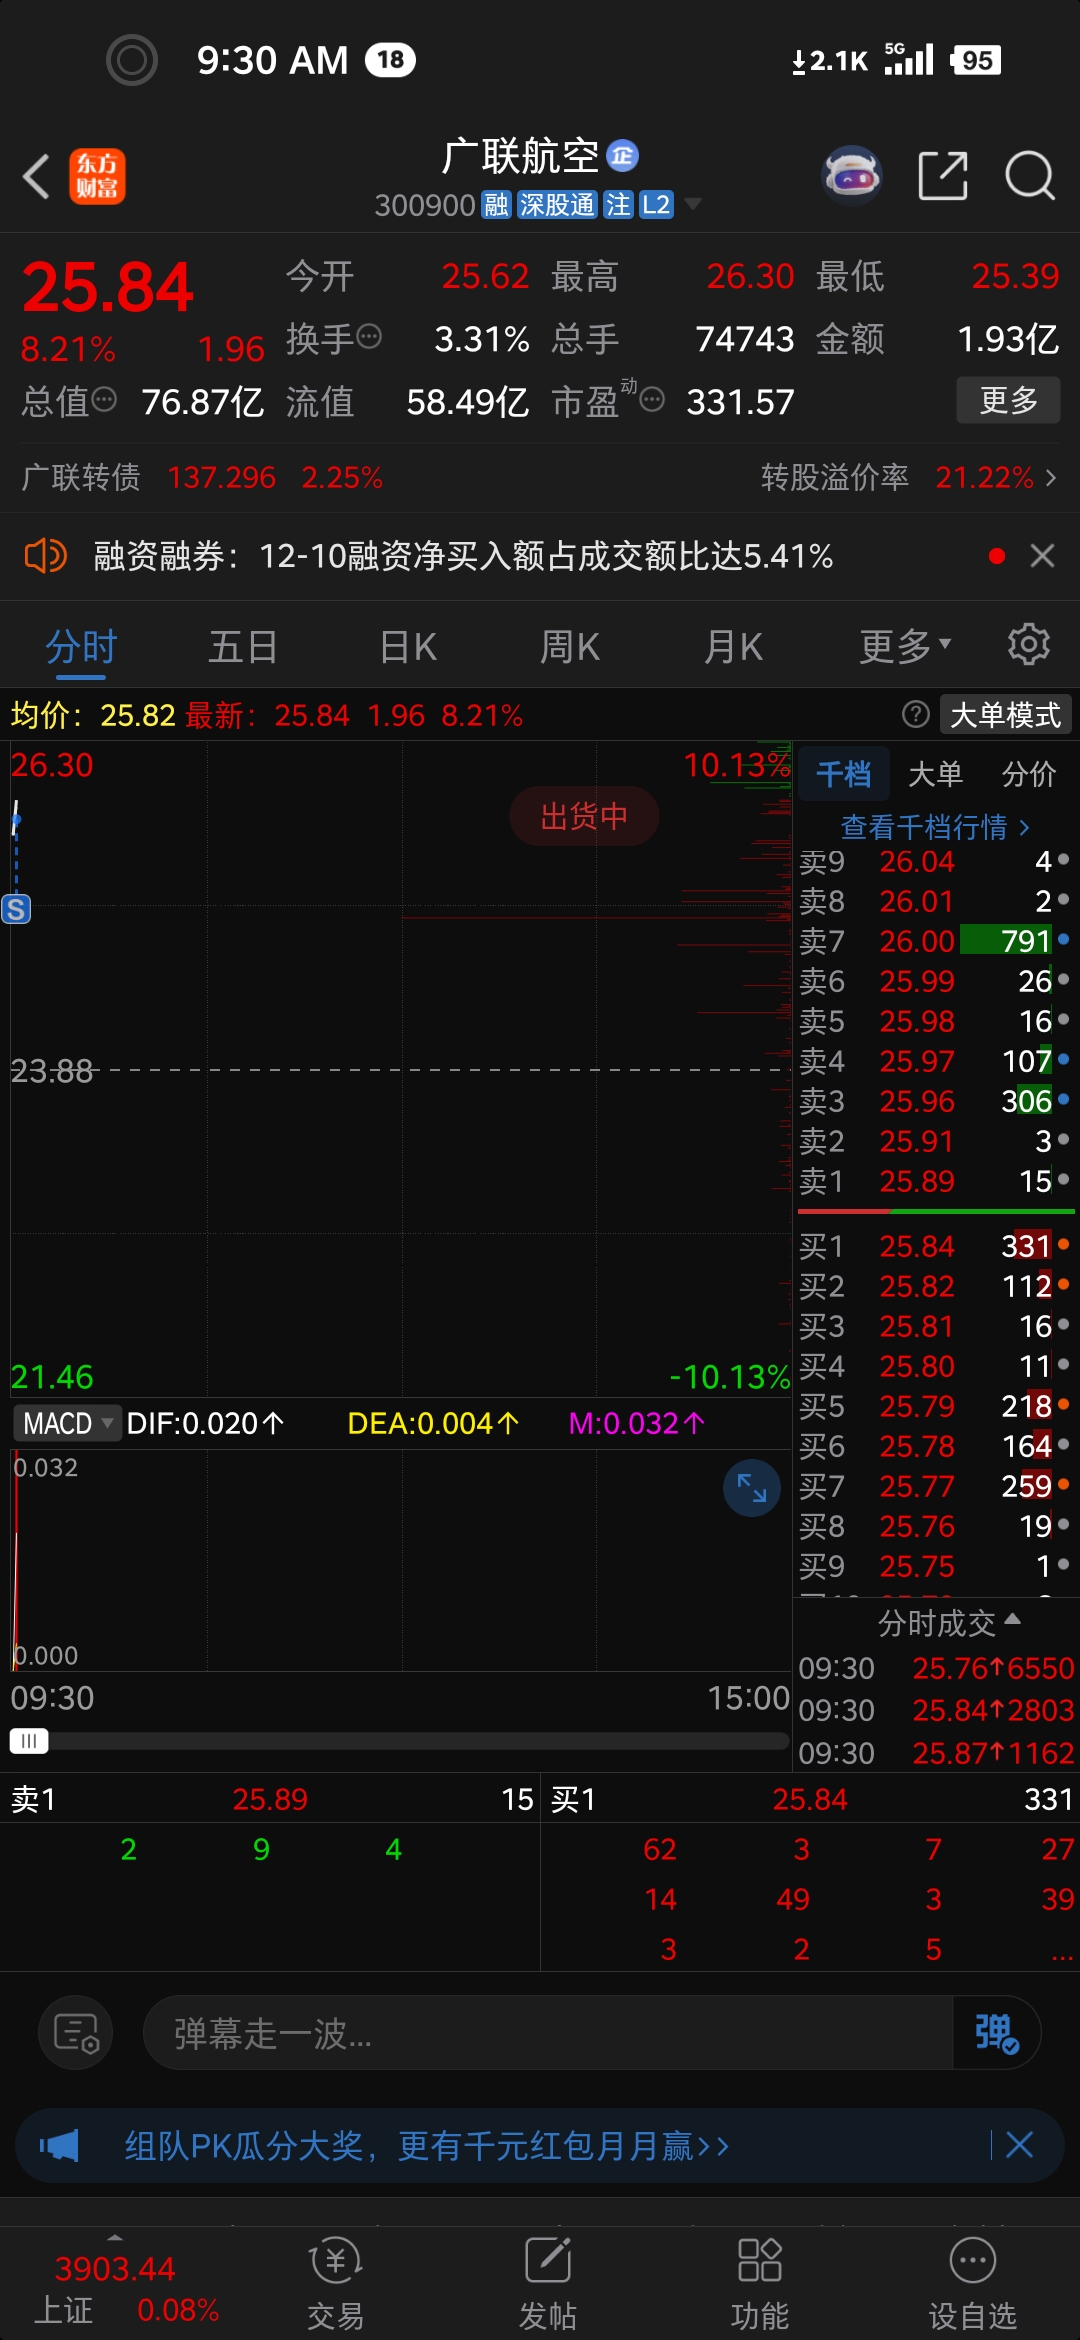Tap the 深股通 tag
Image resolution: width=1080 pixels, height=2340 pixels.
click(557, 205)
